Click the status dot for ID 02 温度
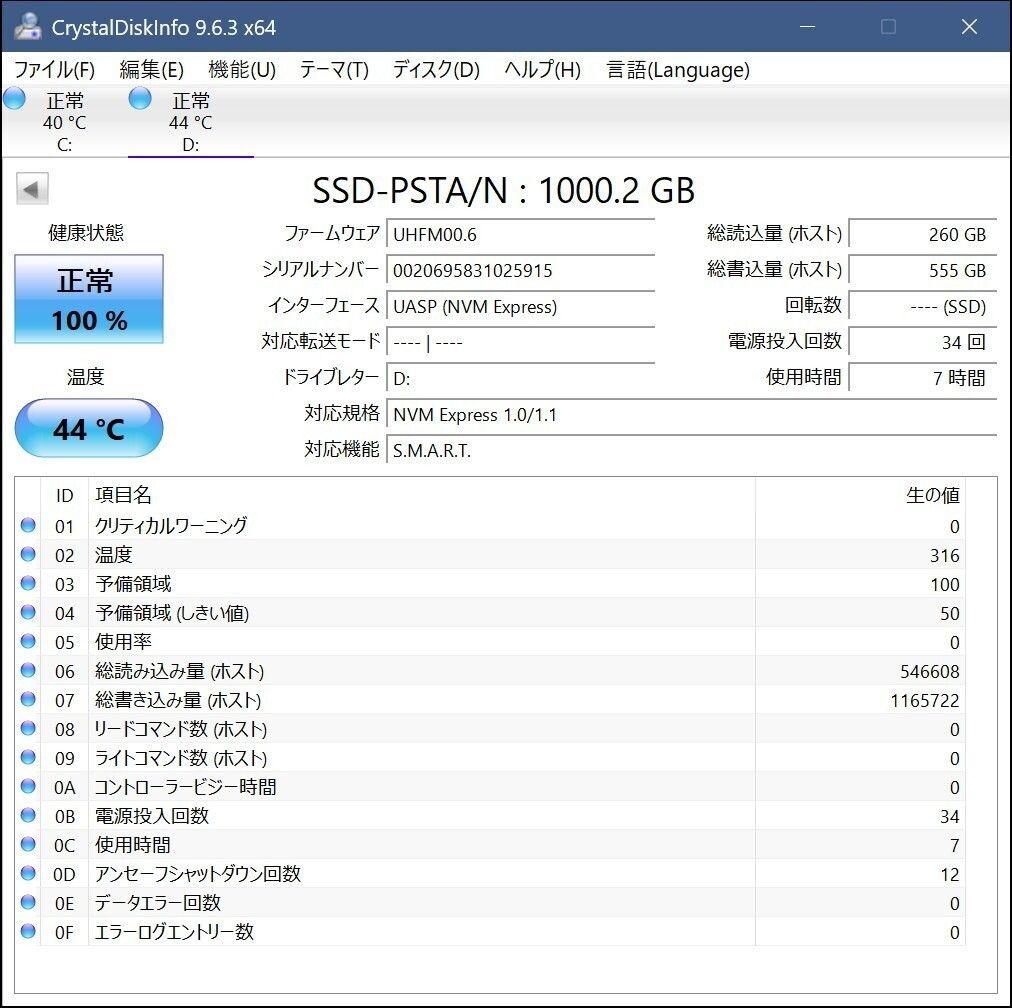This screenshot has width=1012, height=1008. pyautogui.click(x=28, y=554)
